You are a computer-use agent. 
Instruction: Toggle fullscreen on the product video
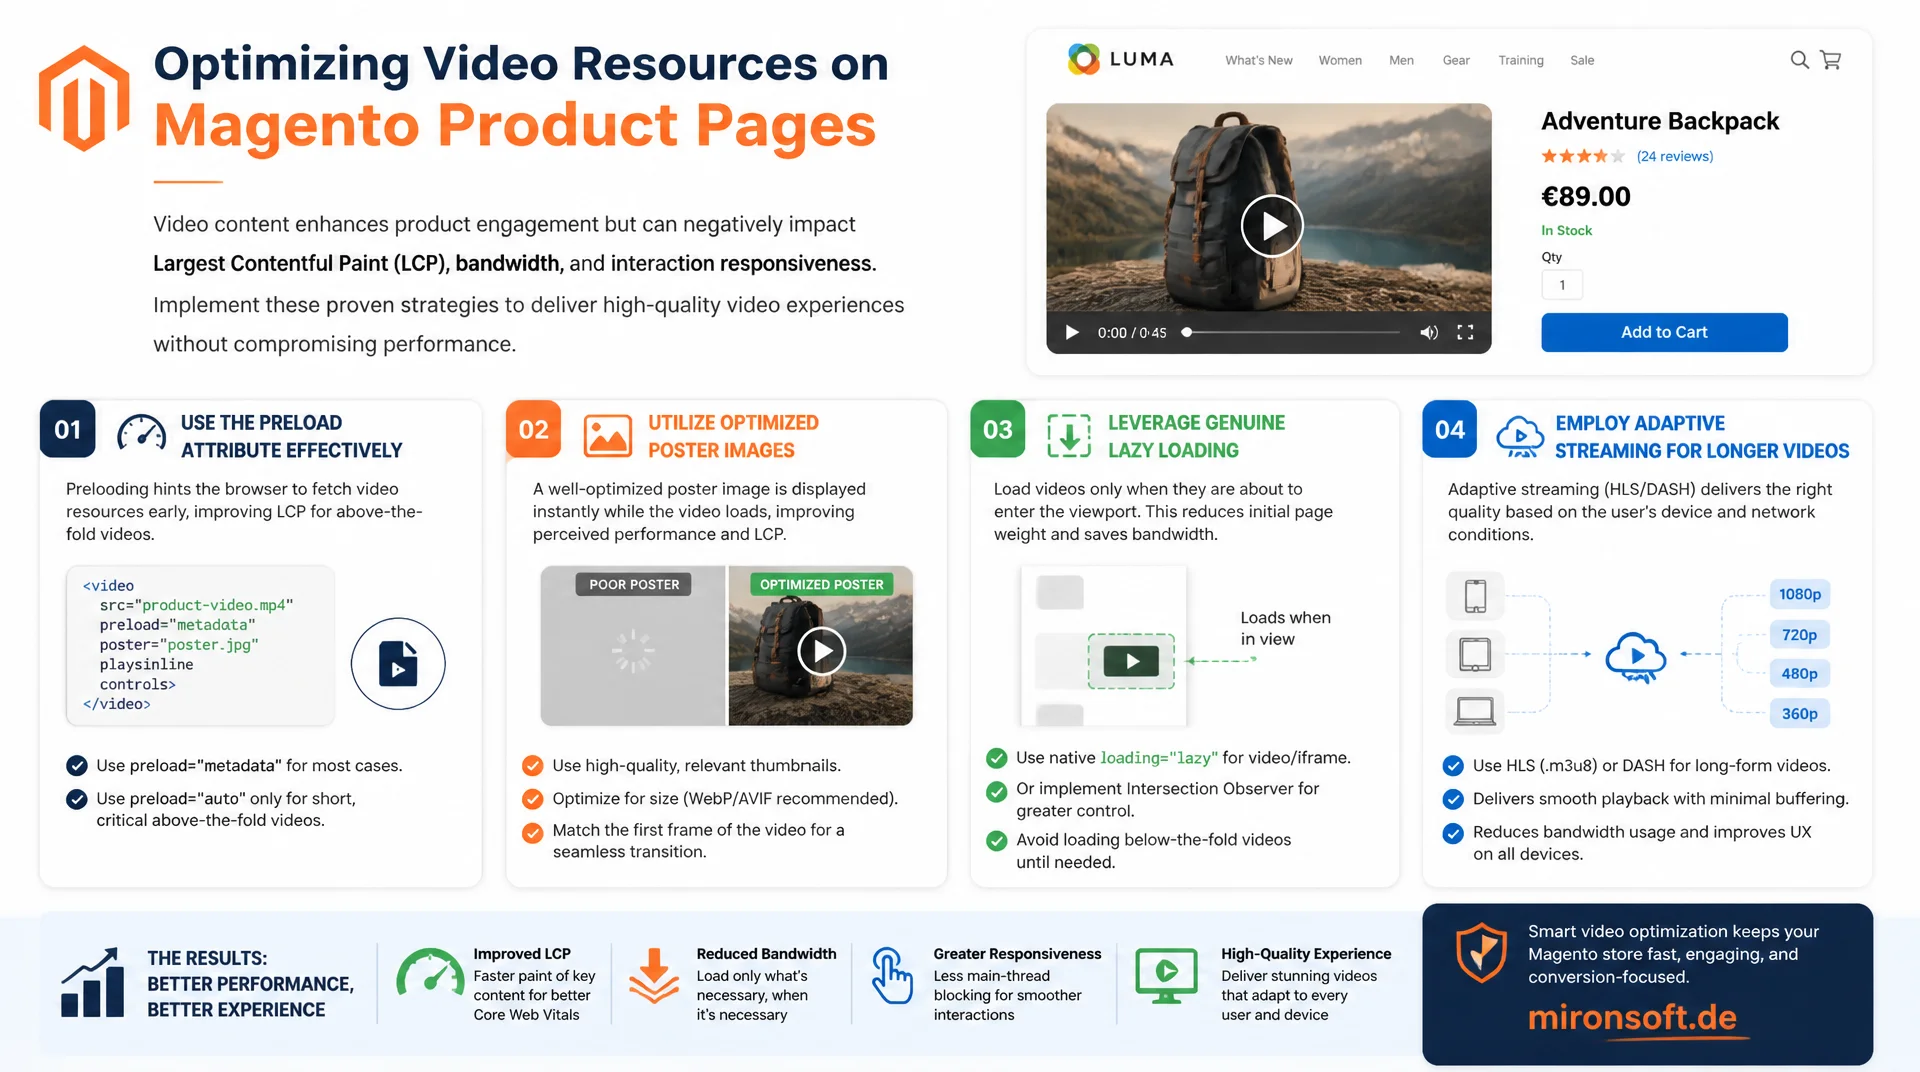pos(1465,332)
